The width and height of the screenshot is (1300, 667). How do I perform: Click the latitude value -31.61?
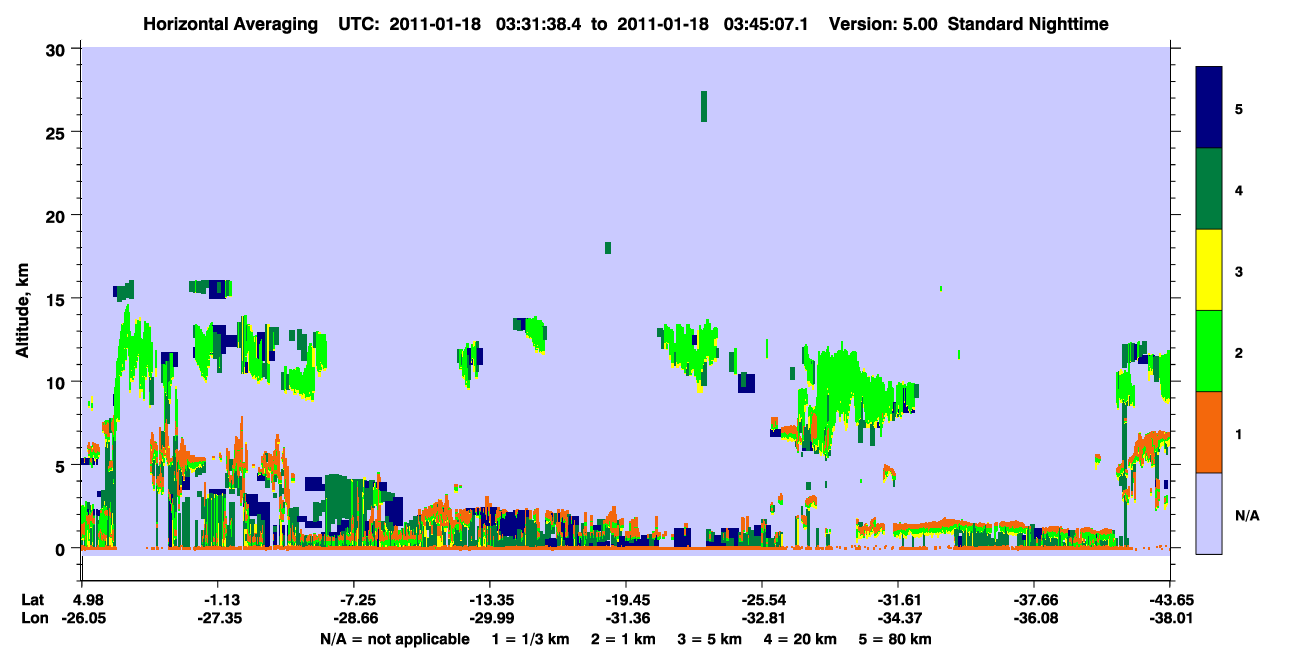(x=897, y=600)
